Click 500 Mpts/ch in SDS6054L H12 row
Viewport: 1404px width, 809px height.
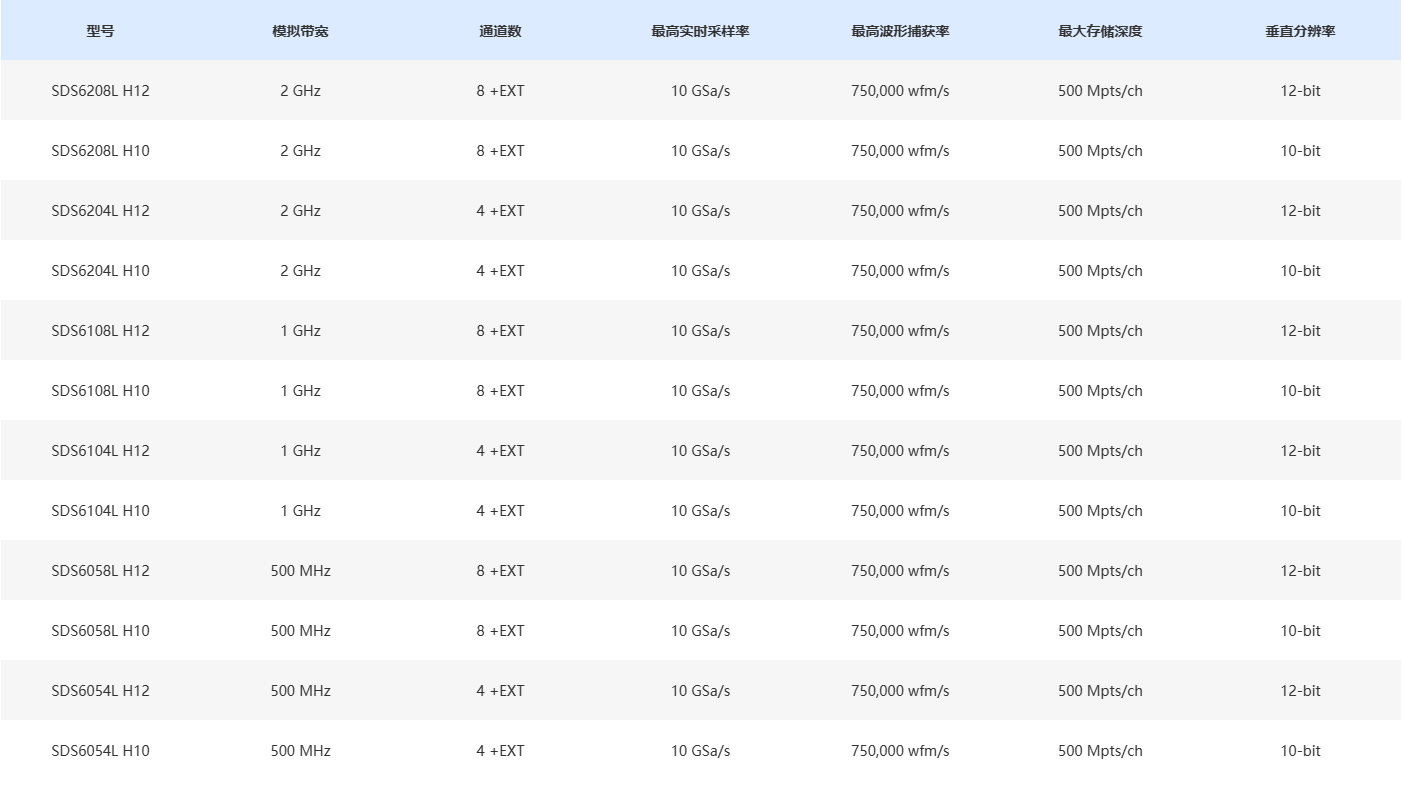(x=1100, y=691)
